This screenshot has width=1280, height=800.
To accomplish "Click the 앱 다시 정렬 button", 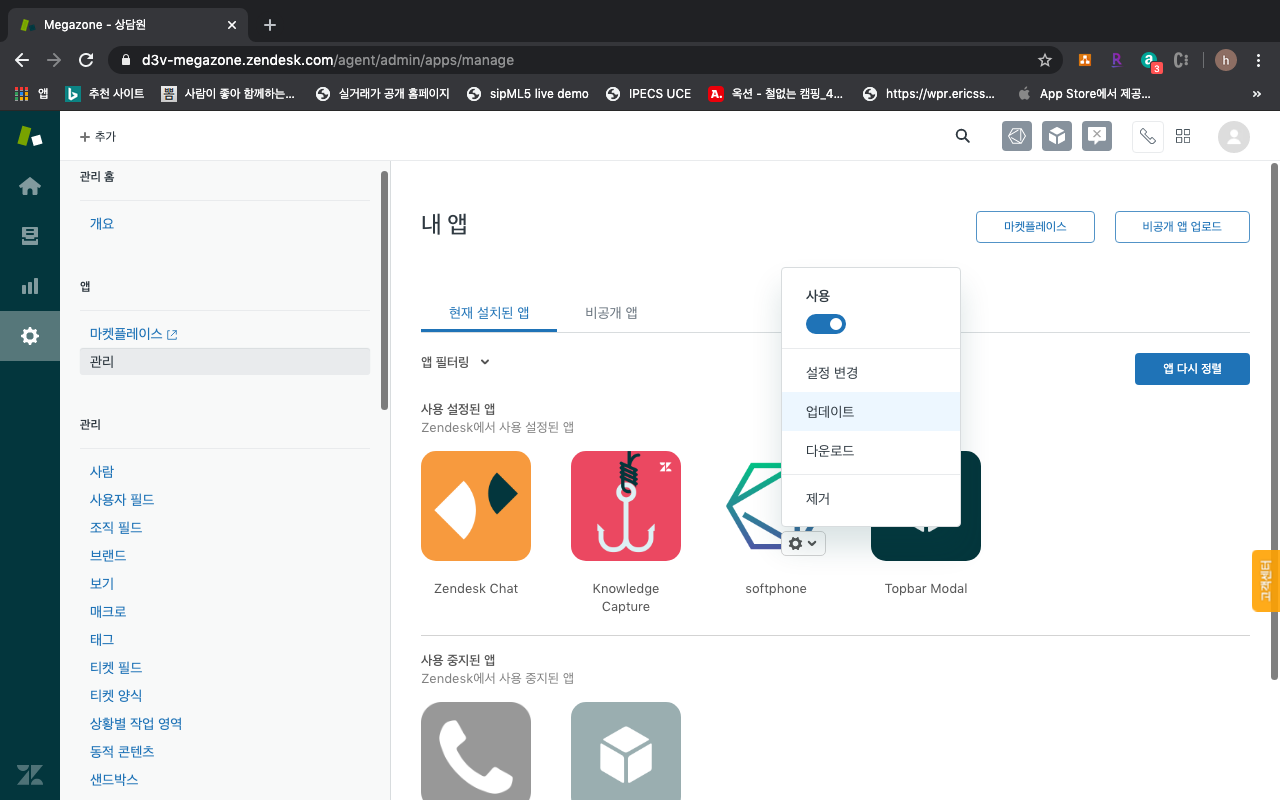I will (x=1192, y=368).
